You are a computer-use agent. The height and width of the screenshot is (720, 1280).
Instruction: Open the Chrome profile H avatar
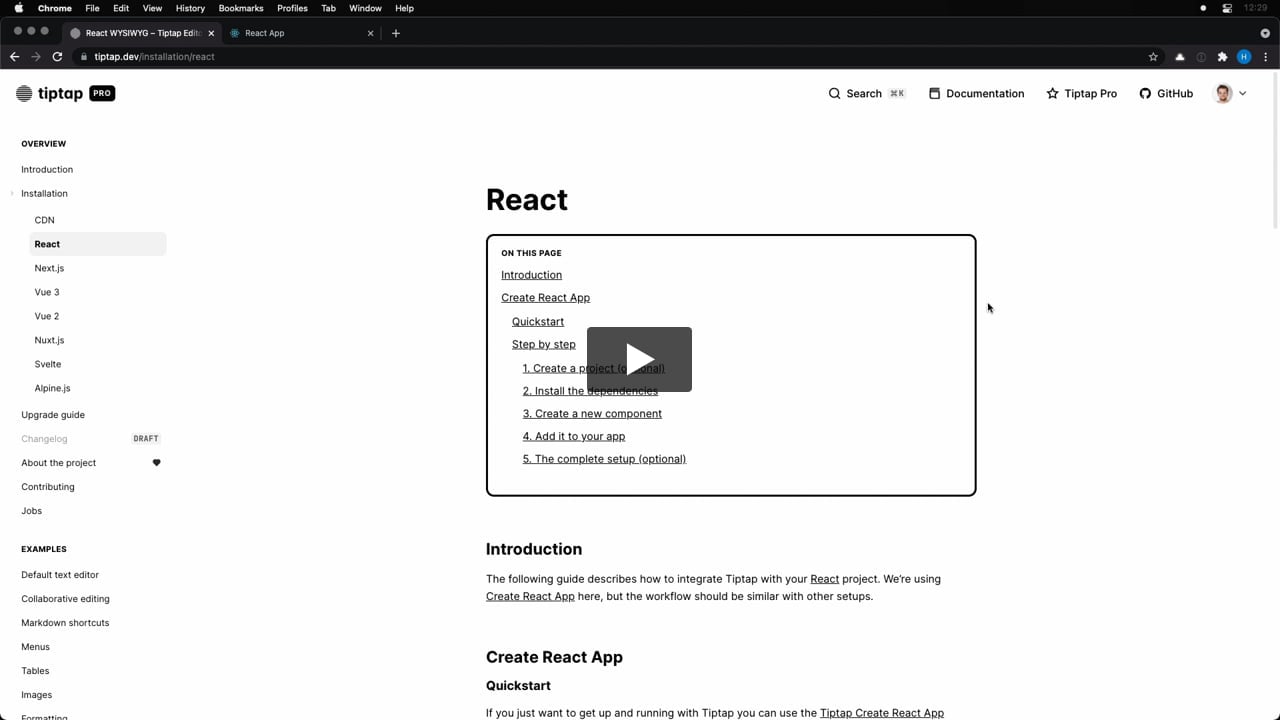[1244, 57]
